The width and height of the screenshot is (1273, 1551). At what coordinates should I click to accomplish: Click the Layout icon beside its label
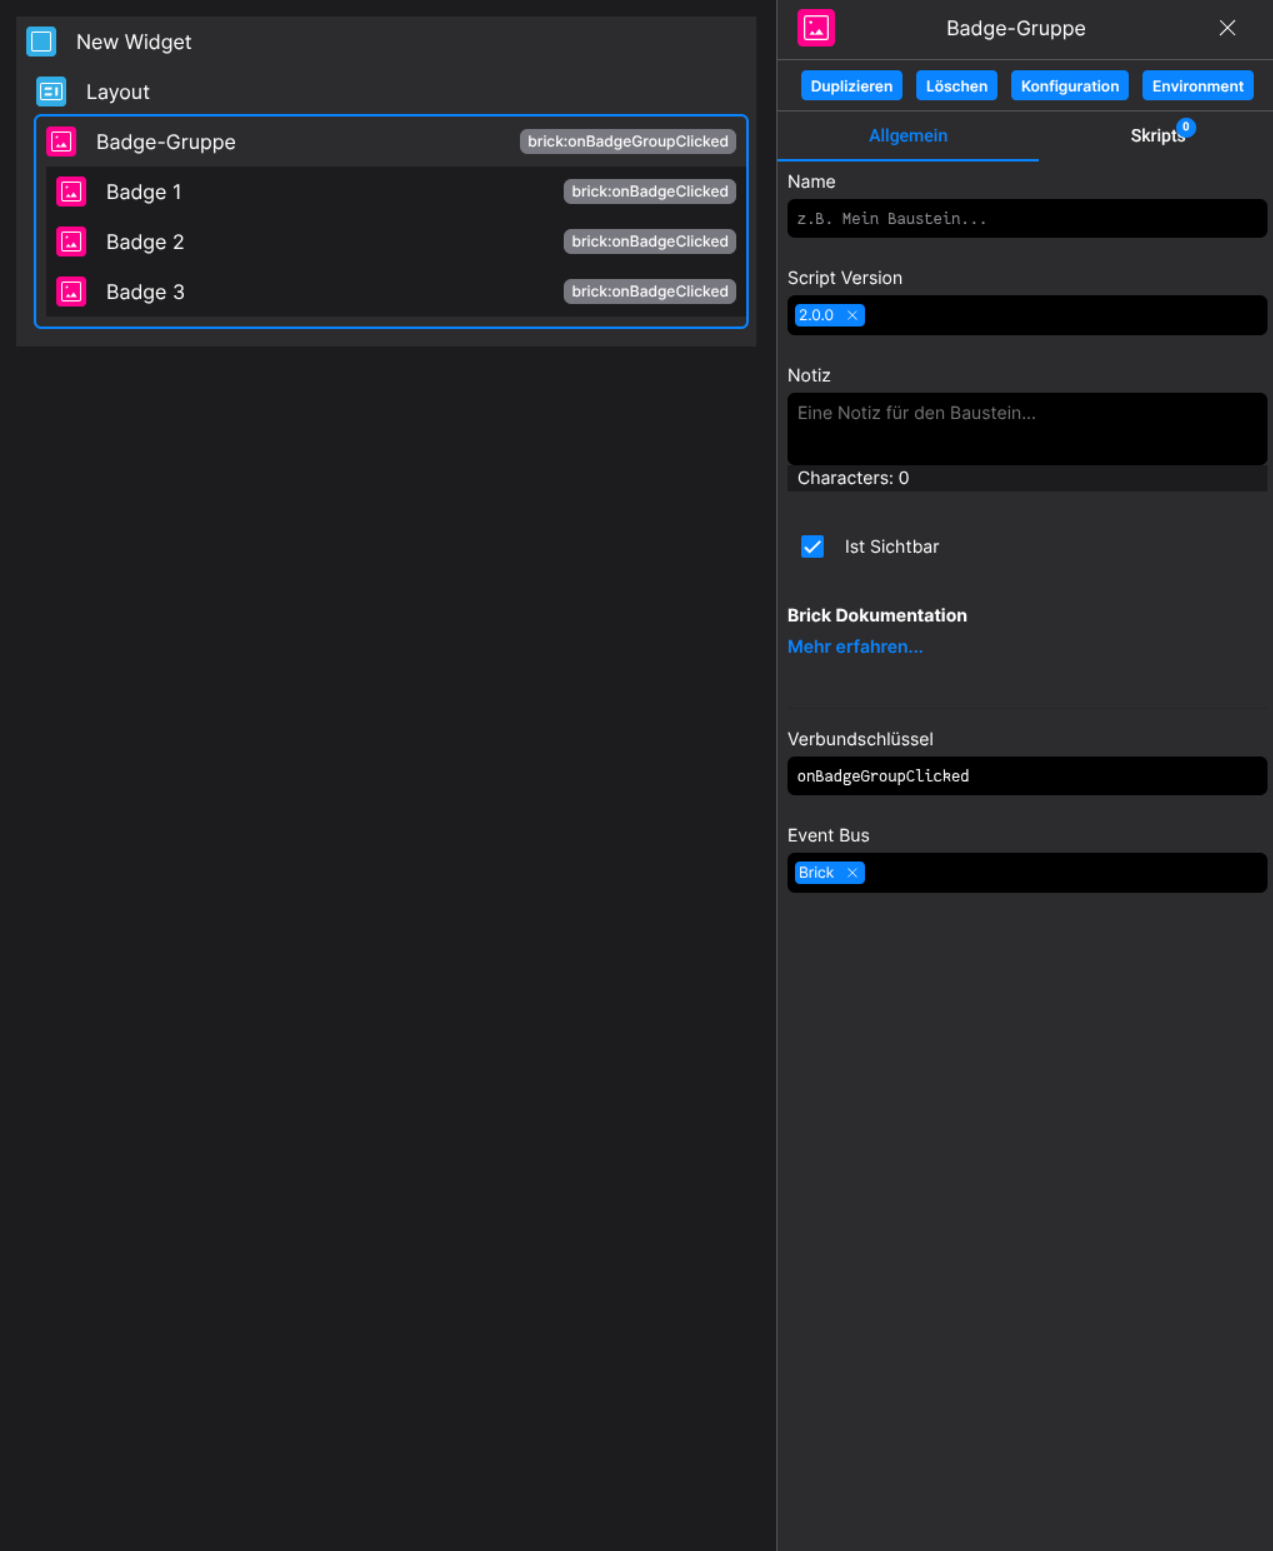(x=51, y=91)
